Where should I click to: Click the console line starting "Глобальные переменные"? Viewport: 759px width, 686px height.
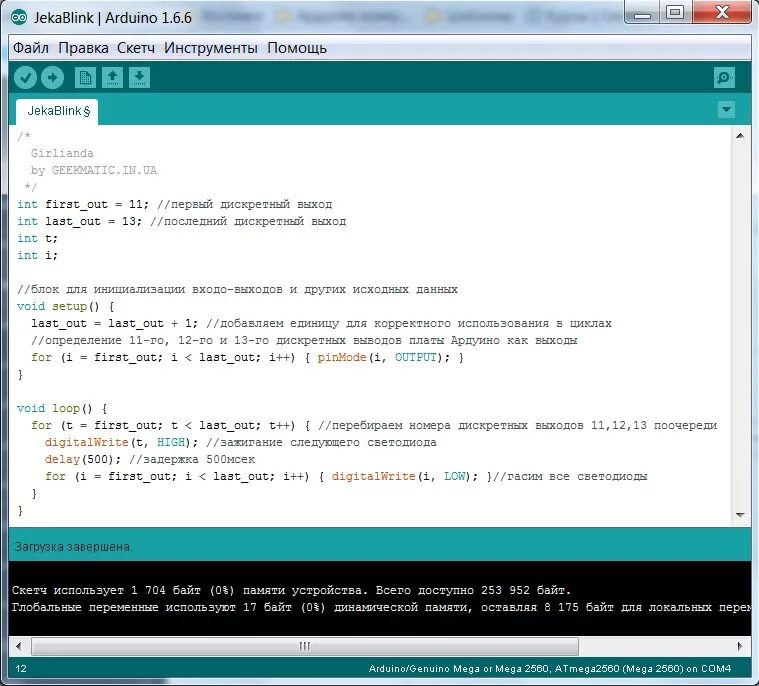pyautogui.click(x=381, y=608)
